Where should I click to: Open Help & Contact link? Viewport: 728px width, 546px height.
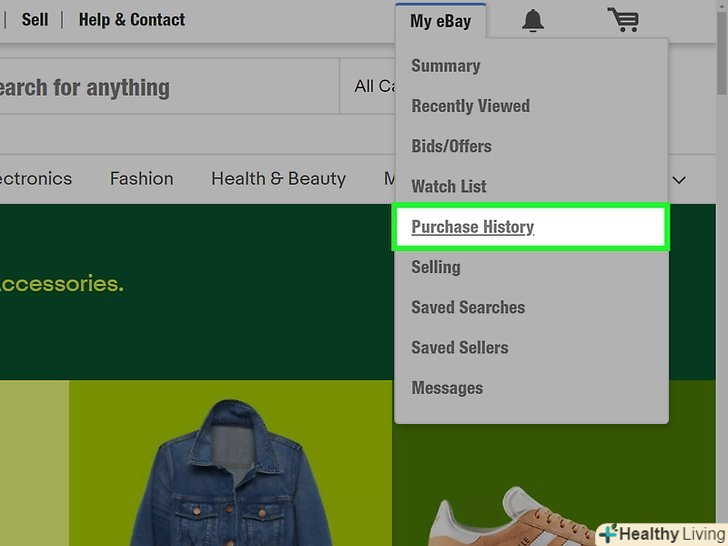point(132,20)
